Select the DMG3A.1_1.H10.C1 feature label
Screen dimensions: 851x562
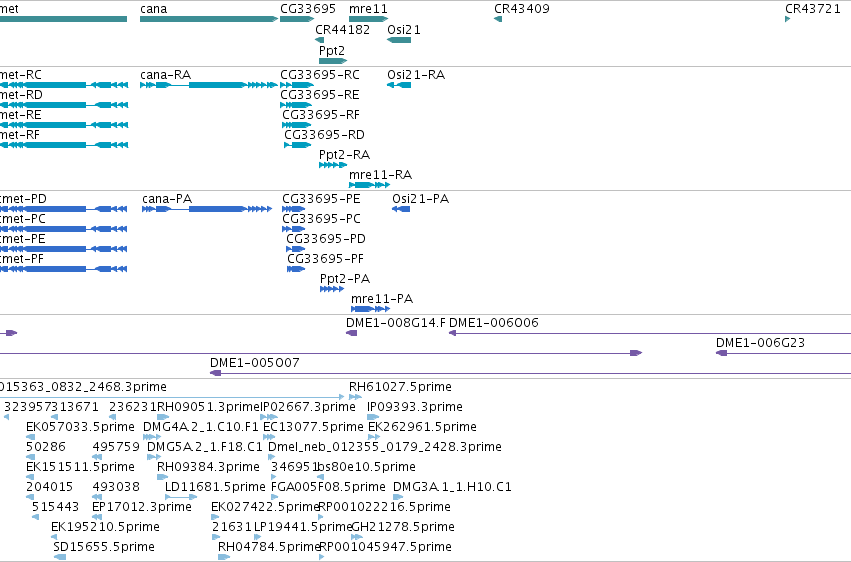pyautogui.click(x=452, y=488)
